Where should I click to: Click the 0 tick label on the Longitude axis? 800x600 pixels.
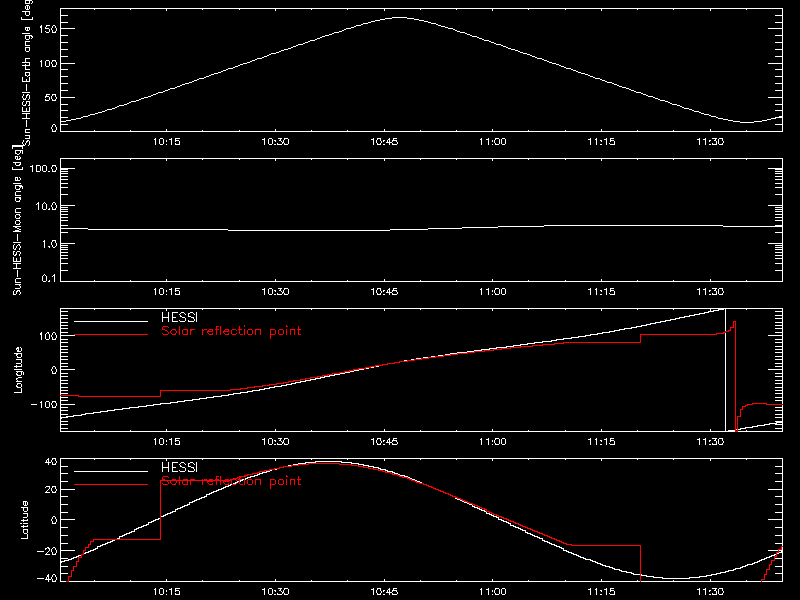pyautogui.click(x=55, y=370)
